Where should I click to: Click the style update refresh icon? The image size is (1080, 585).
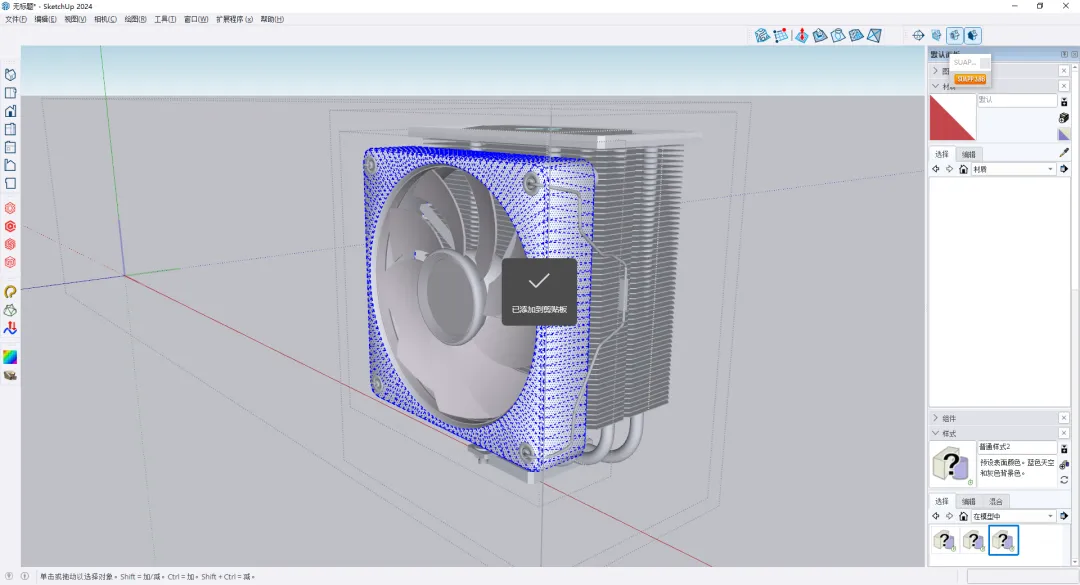click(x=1064, y=480)
